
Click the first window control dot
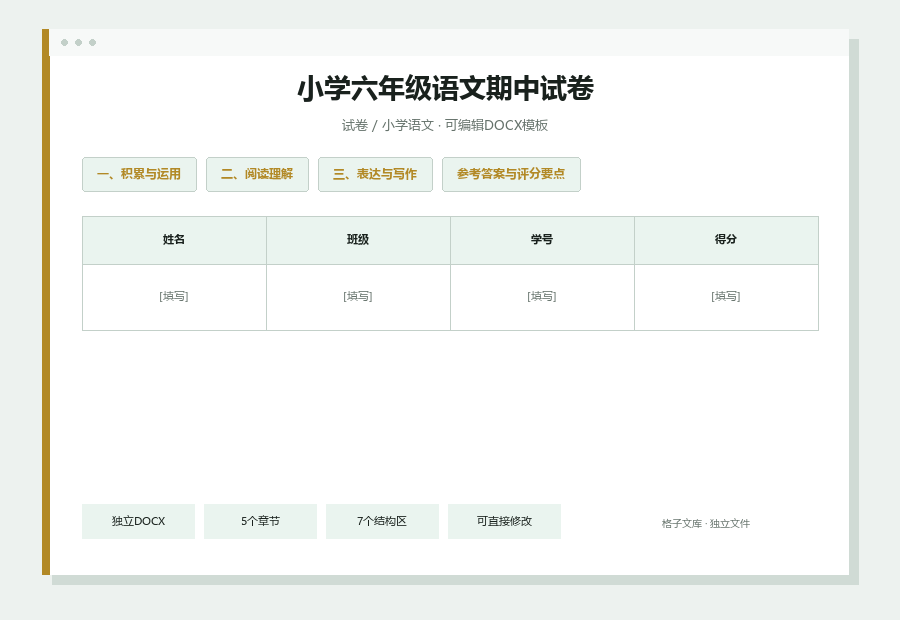click(x=64, y=42)
